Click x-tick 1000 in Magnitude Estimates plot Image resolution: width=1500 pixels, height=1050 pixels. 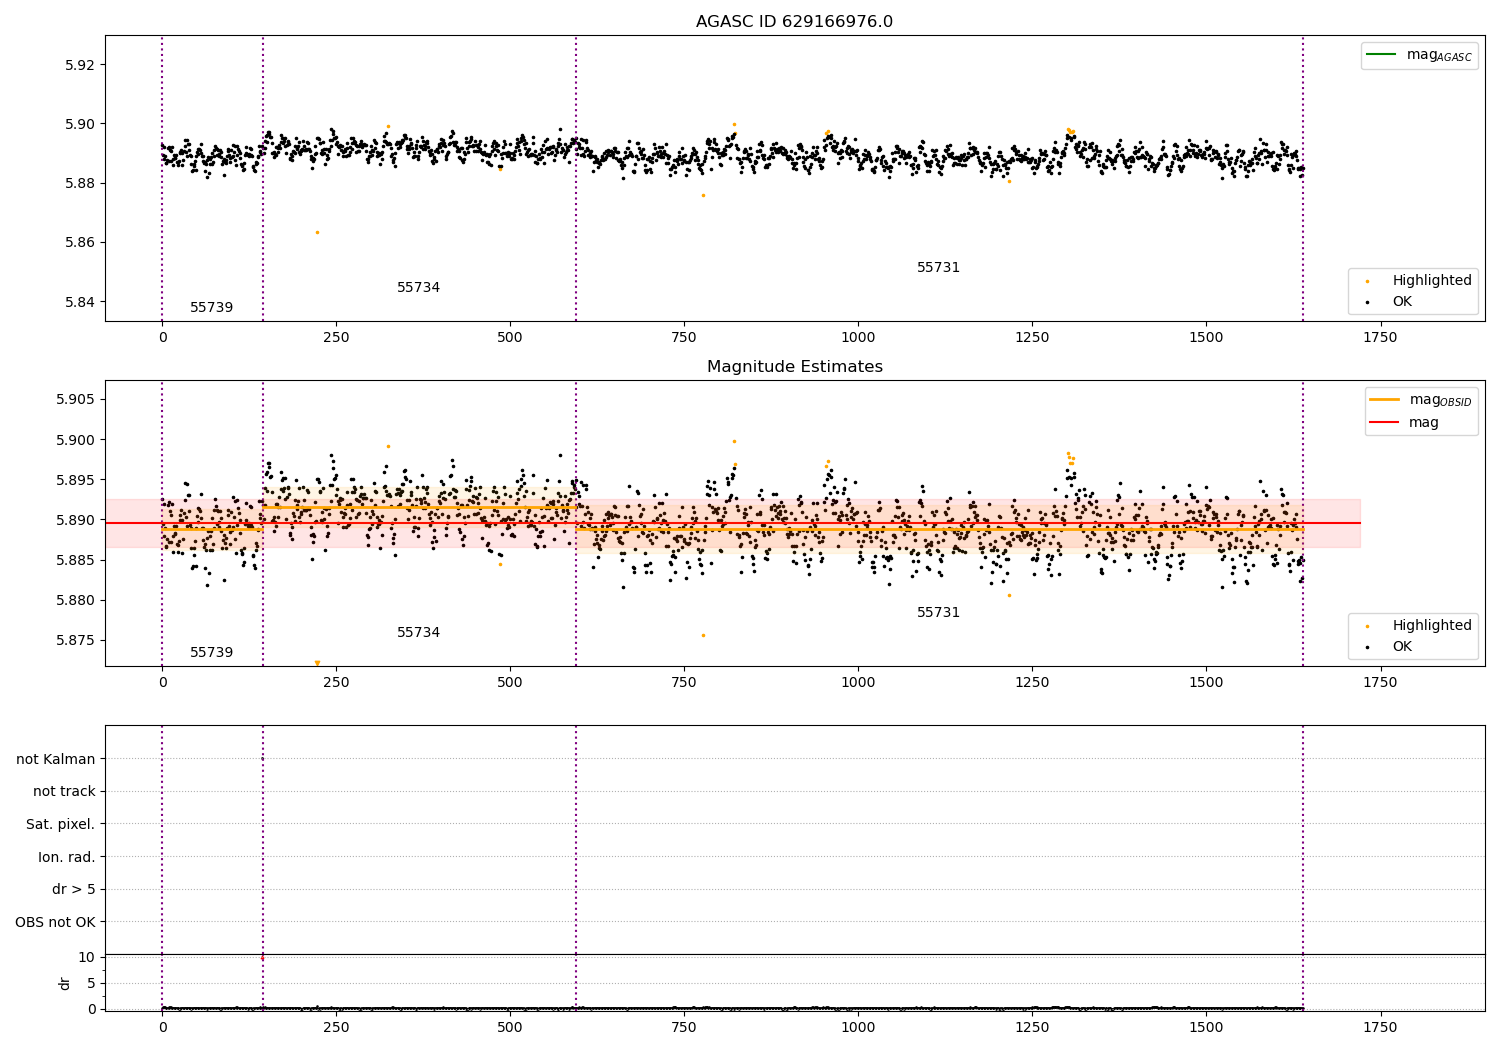click(858, 682)
